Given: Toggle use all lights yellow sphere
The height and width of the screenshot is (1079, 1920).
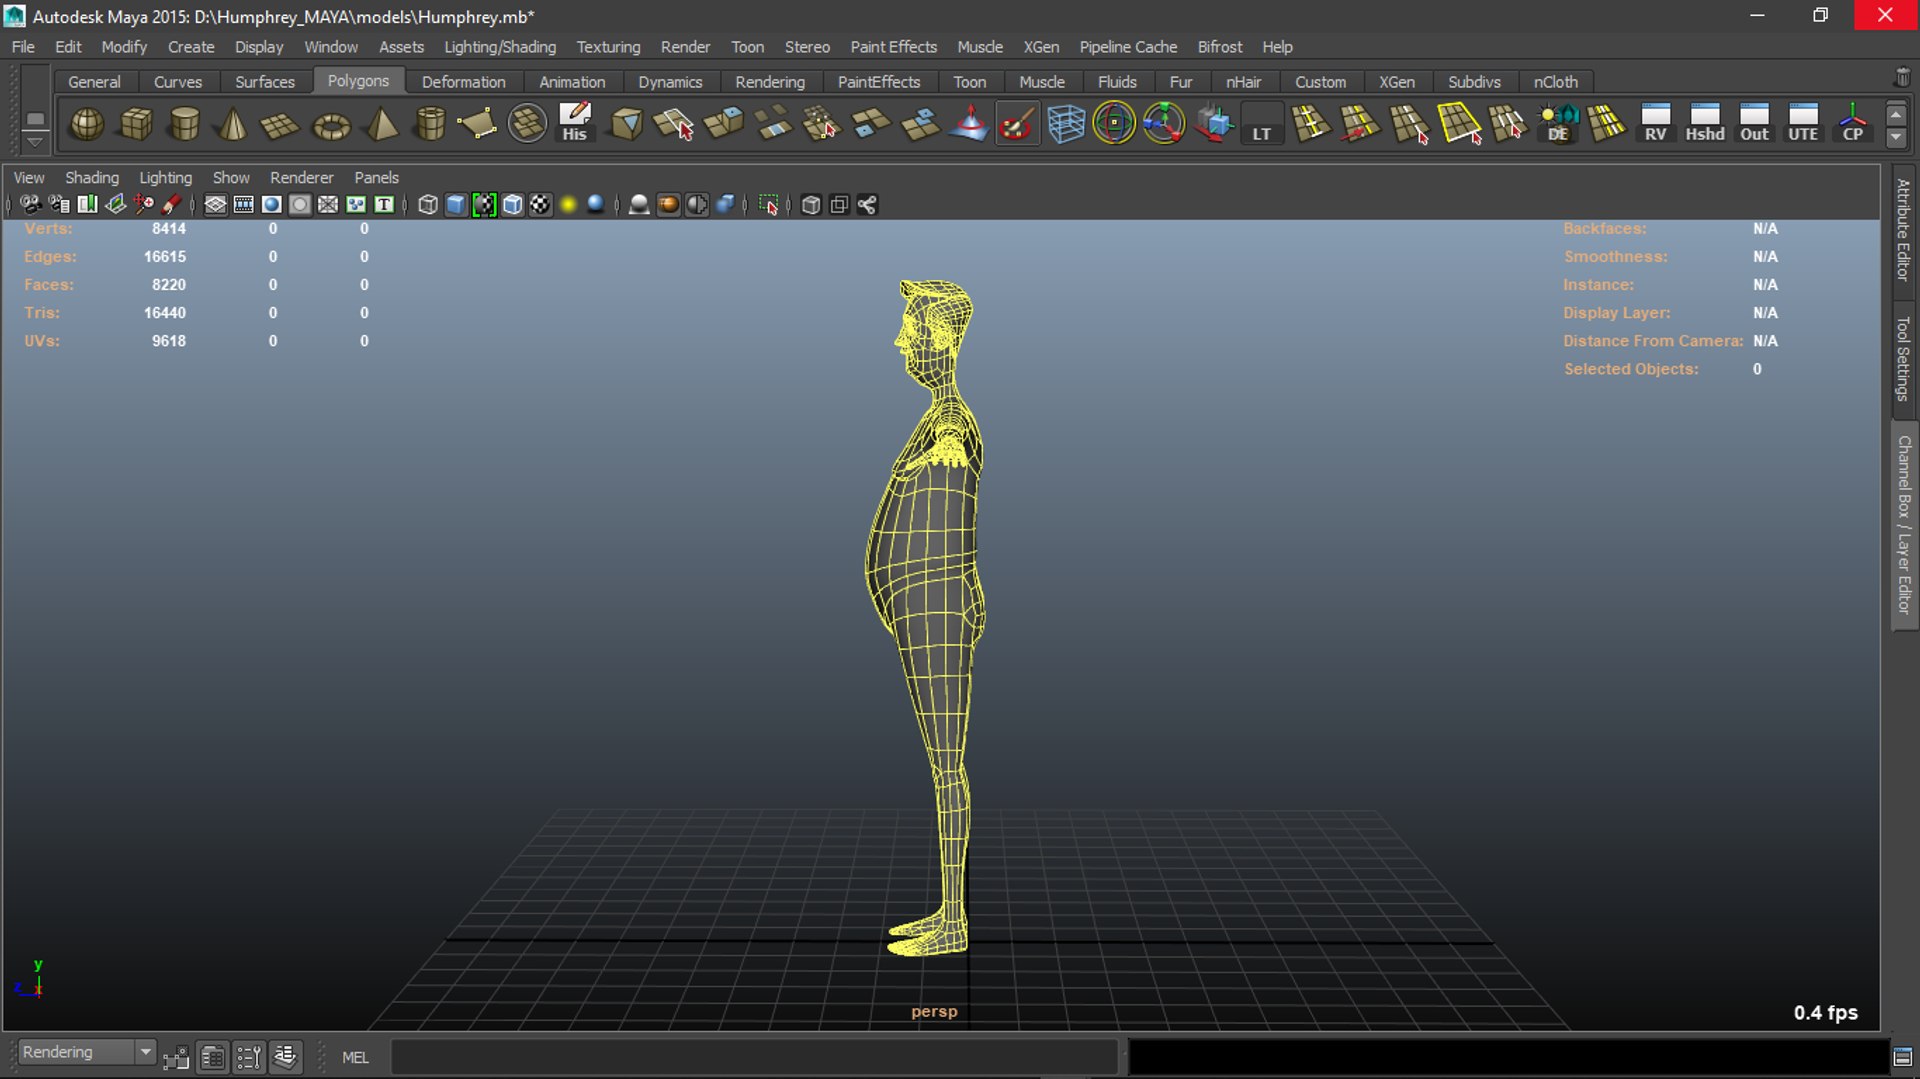Looking at the screenshot, I should [568, 205].
